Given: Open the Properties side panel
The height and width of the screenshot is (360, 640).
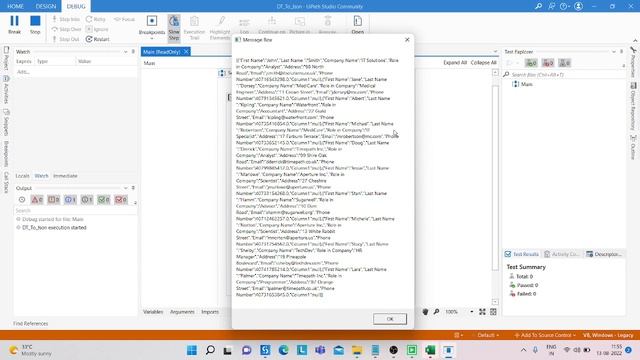Looking at the screenshot, I should click(633, 62).
